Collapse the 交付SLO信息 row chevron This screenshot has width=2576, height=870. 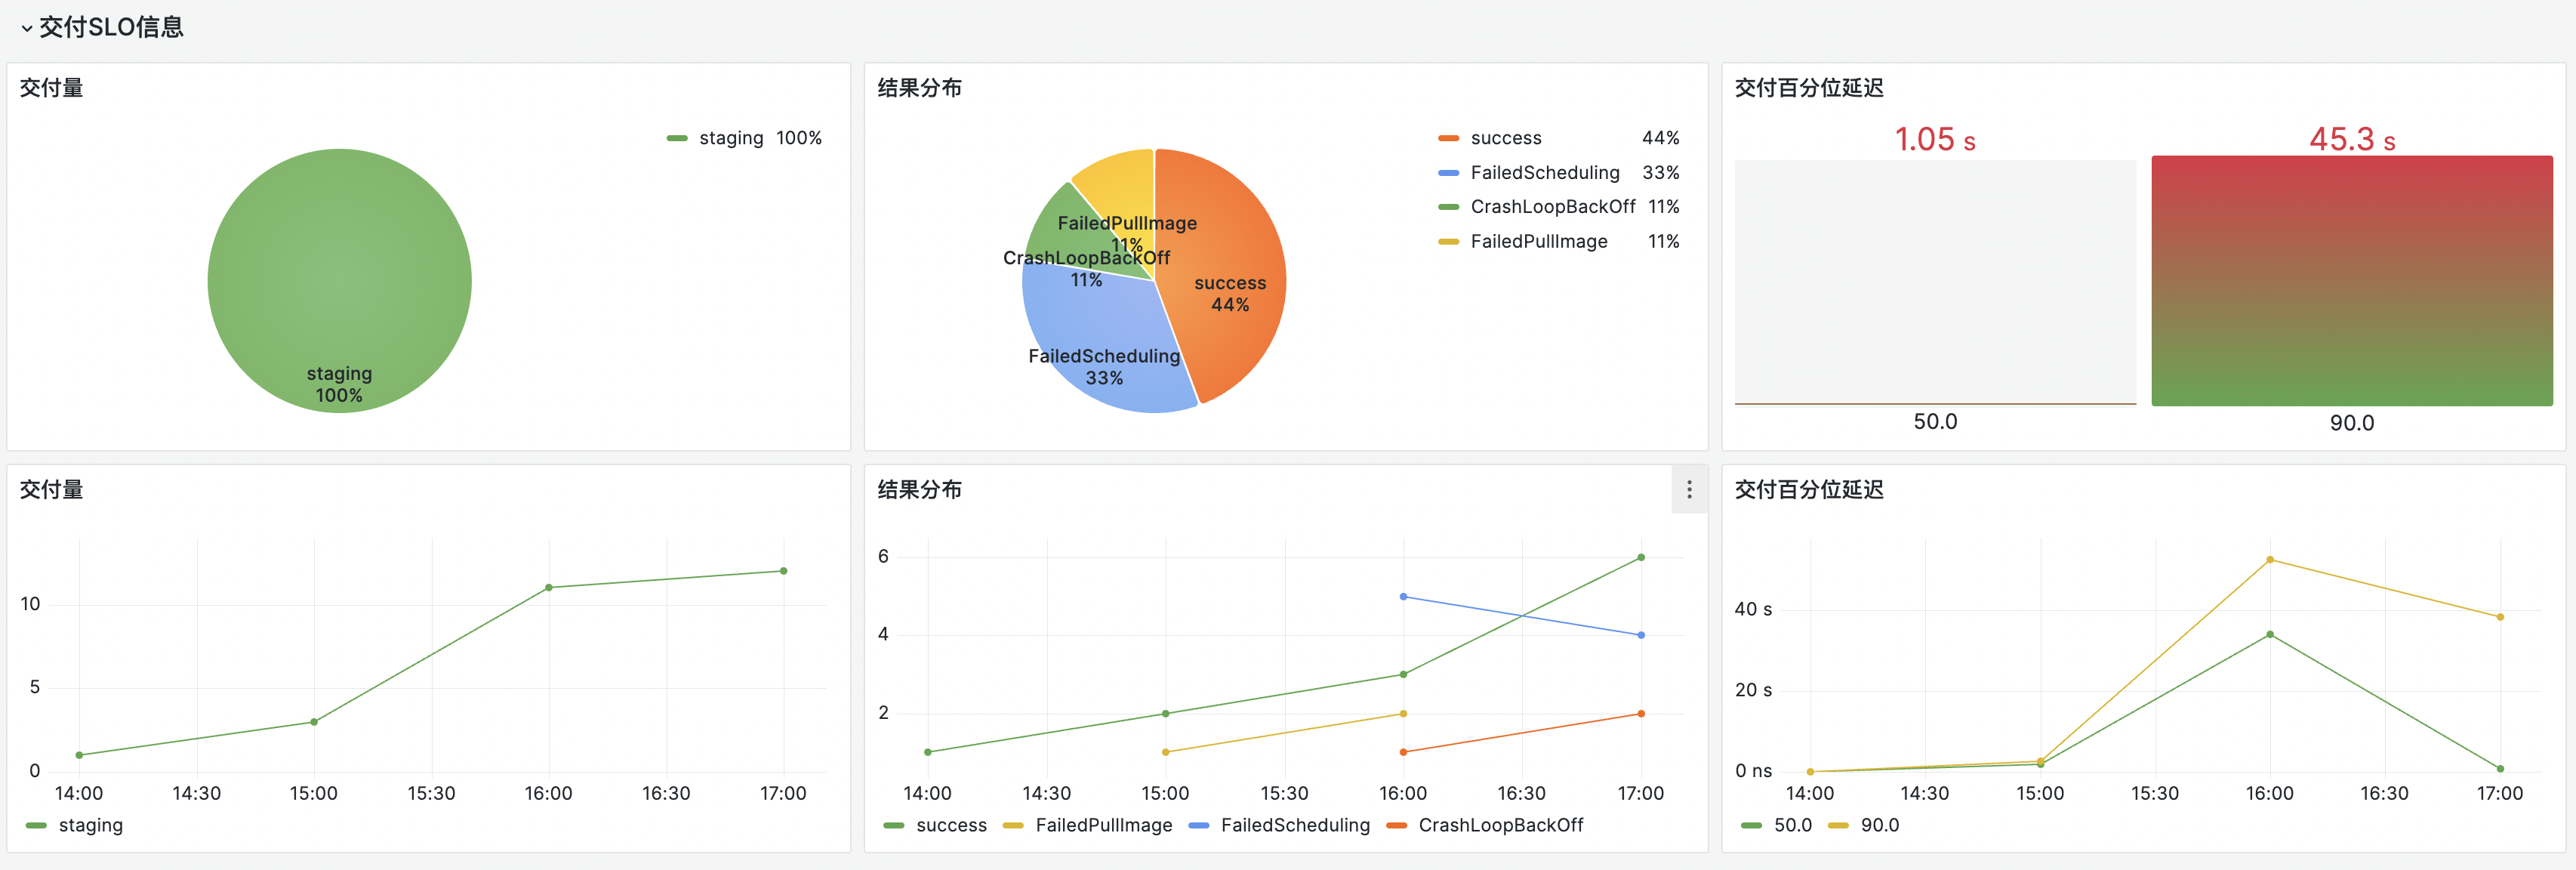pos(26,28)
